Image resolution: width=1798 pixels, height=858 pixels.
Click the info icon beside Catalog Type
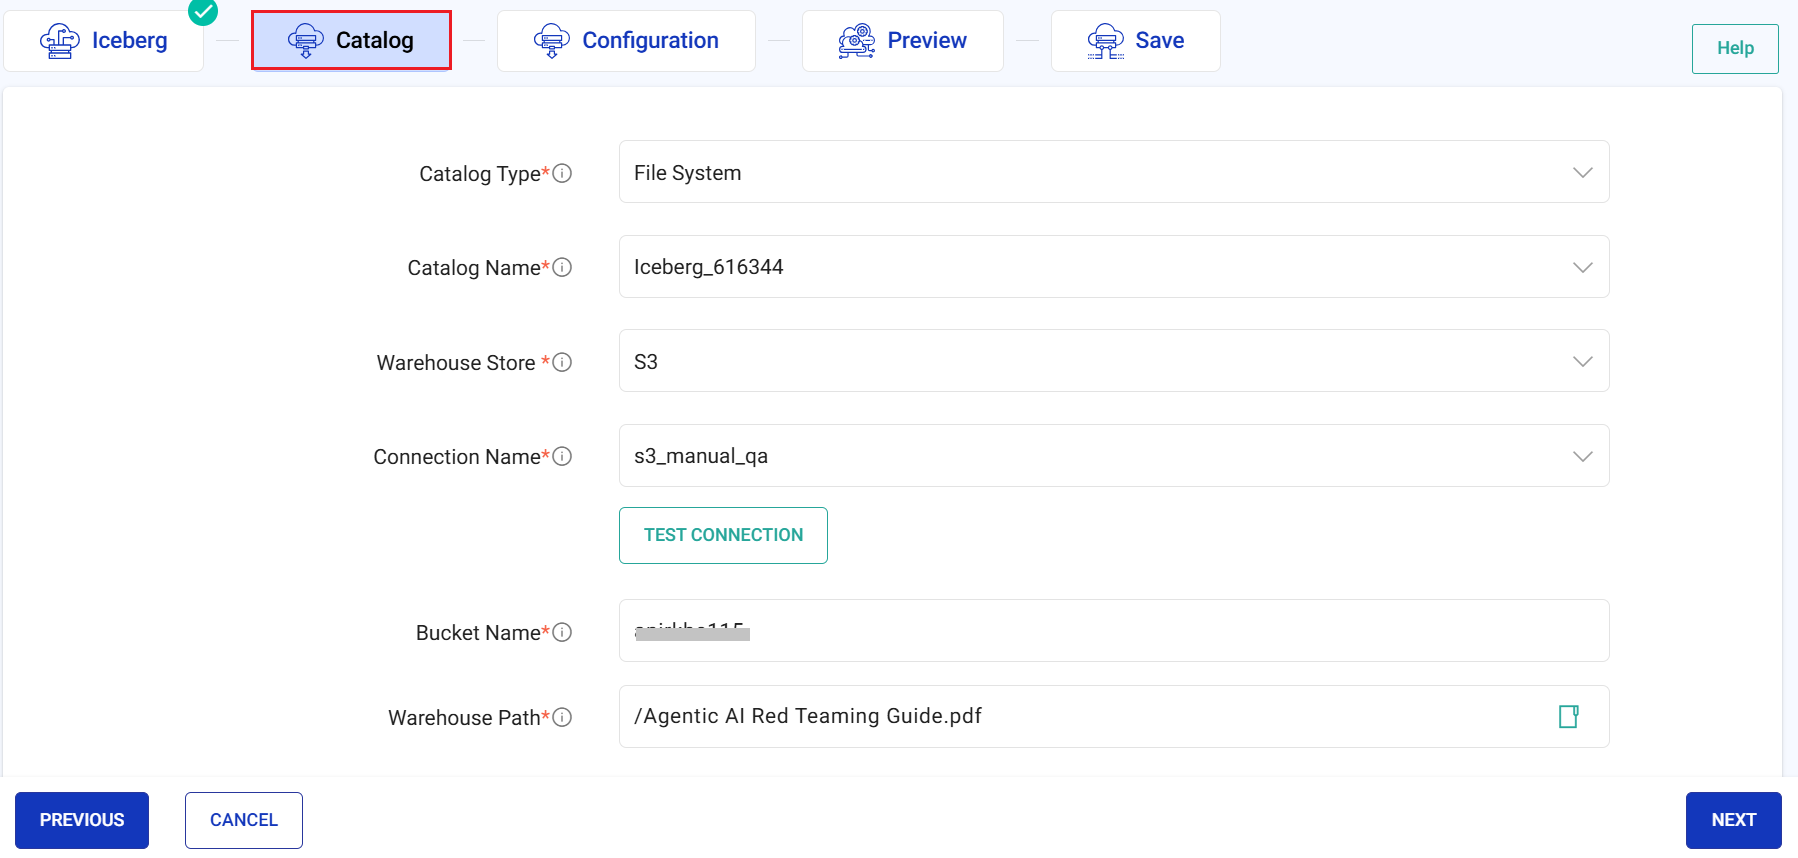[x=562, y=173]
